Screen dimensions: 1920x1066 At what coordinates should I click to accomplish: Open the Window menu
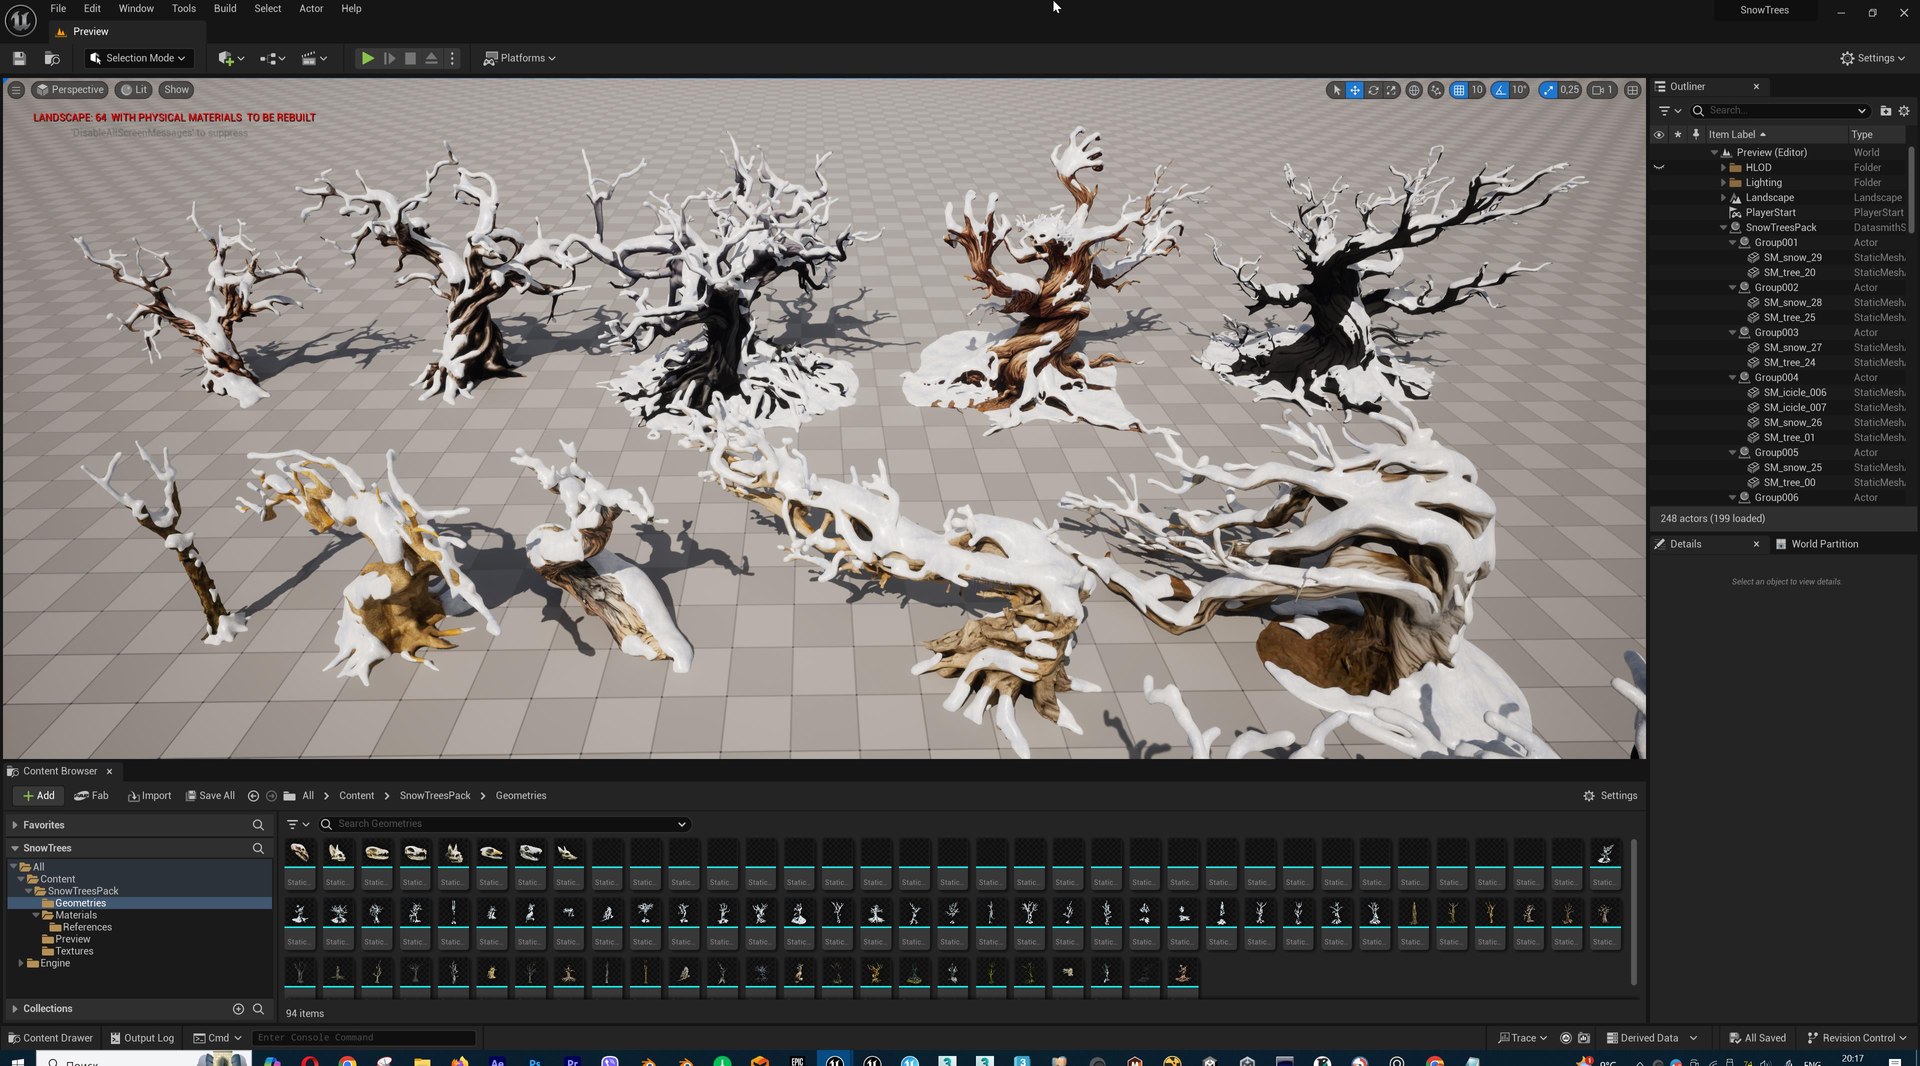coord(136,8)
